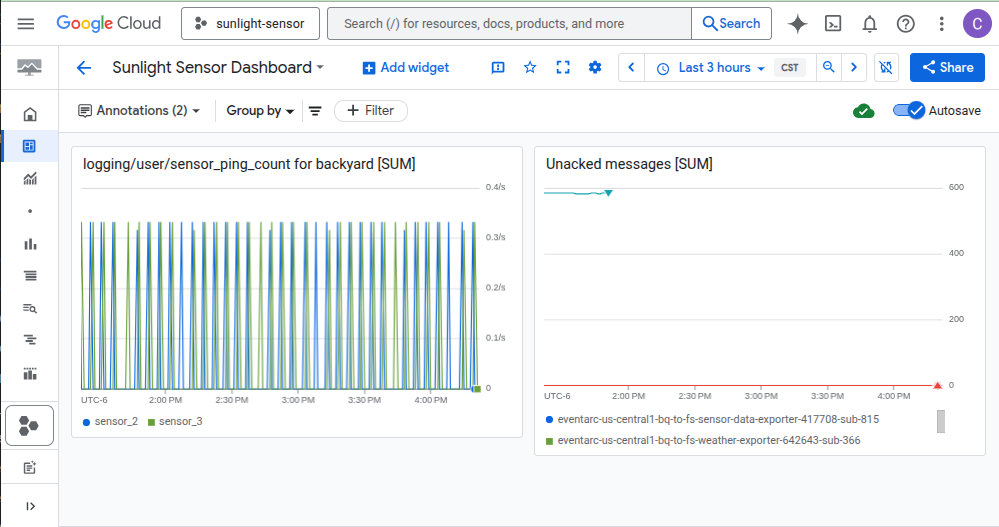Open the Sunlight Sensor Dashboard title menu
The height and width of the screenshot is (527, 999).
(x=218, y=68)
